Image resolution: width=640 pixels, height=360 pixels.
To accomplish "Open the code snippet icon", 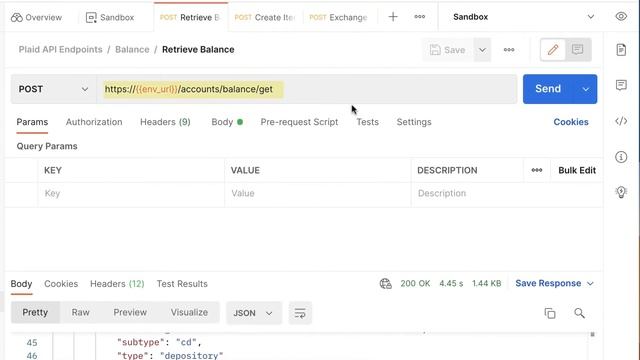I will click(x=621, y=121).
